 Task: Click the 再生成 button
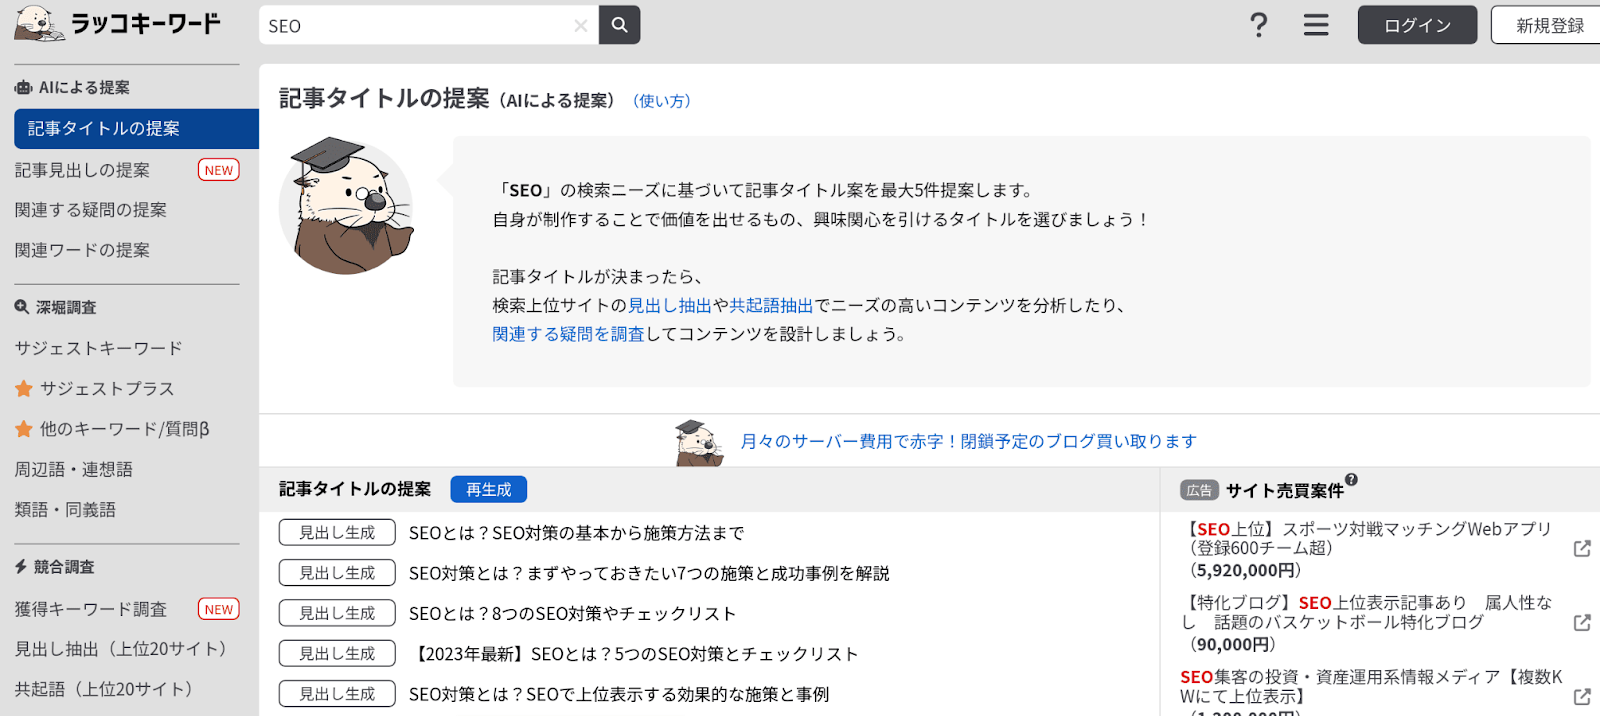pos(489,489)
